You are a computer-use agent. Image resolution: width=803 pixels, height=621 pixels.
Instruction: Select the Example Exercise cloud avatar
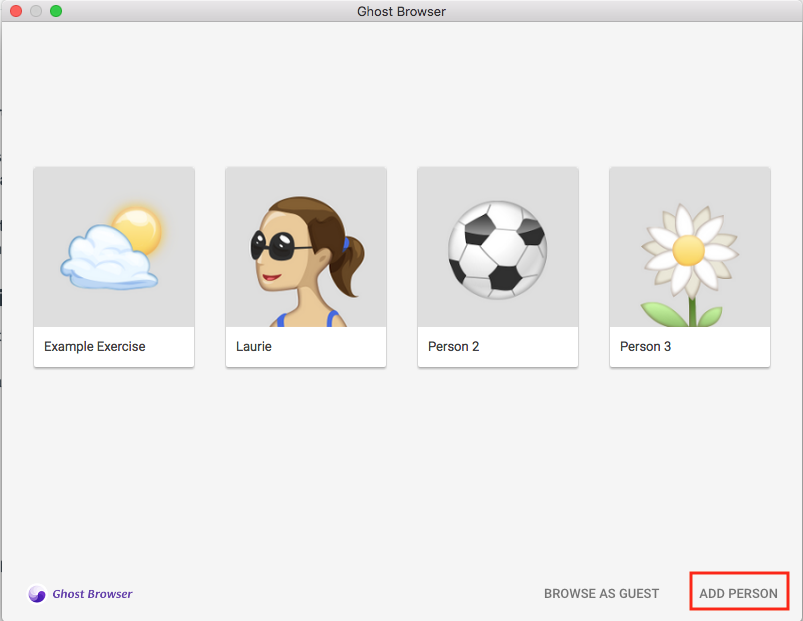click(x=114, y=247)
